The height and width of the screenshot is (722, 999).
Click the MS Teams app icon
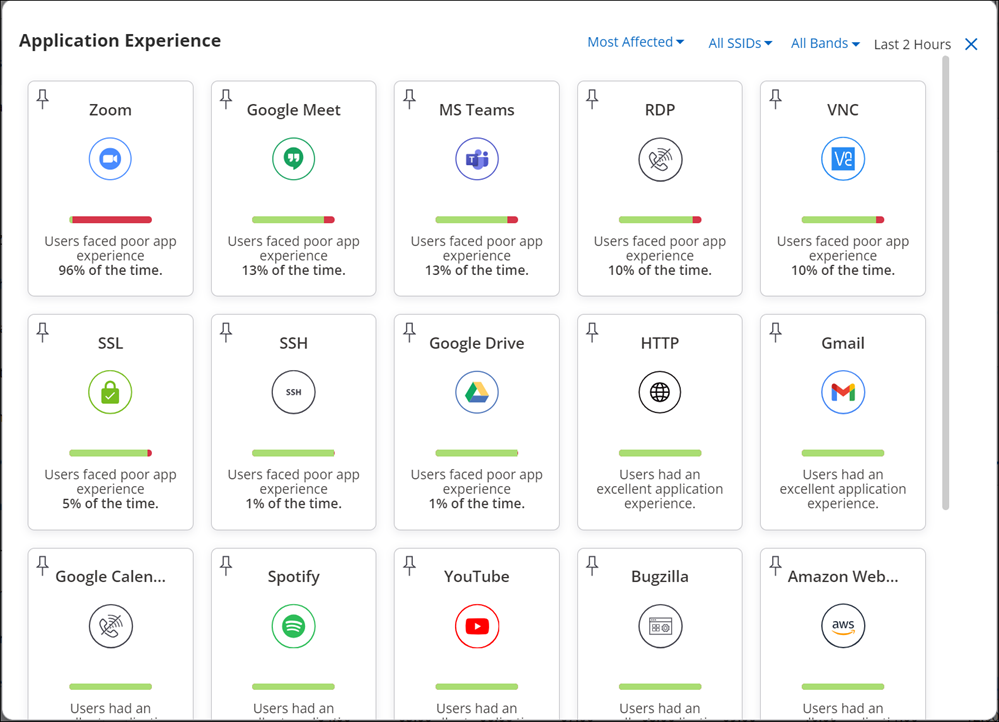pos(477,159)
